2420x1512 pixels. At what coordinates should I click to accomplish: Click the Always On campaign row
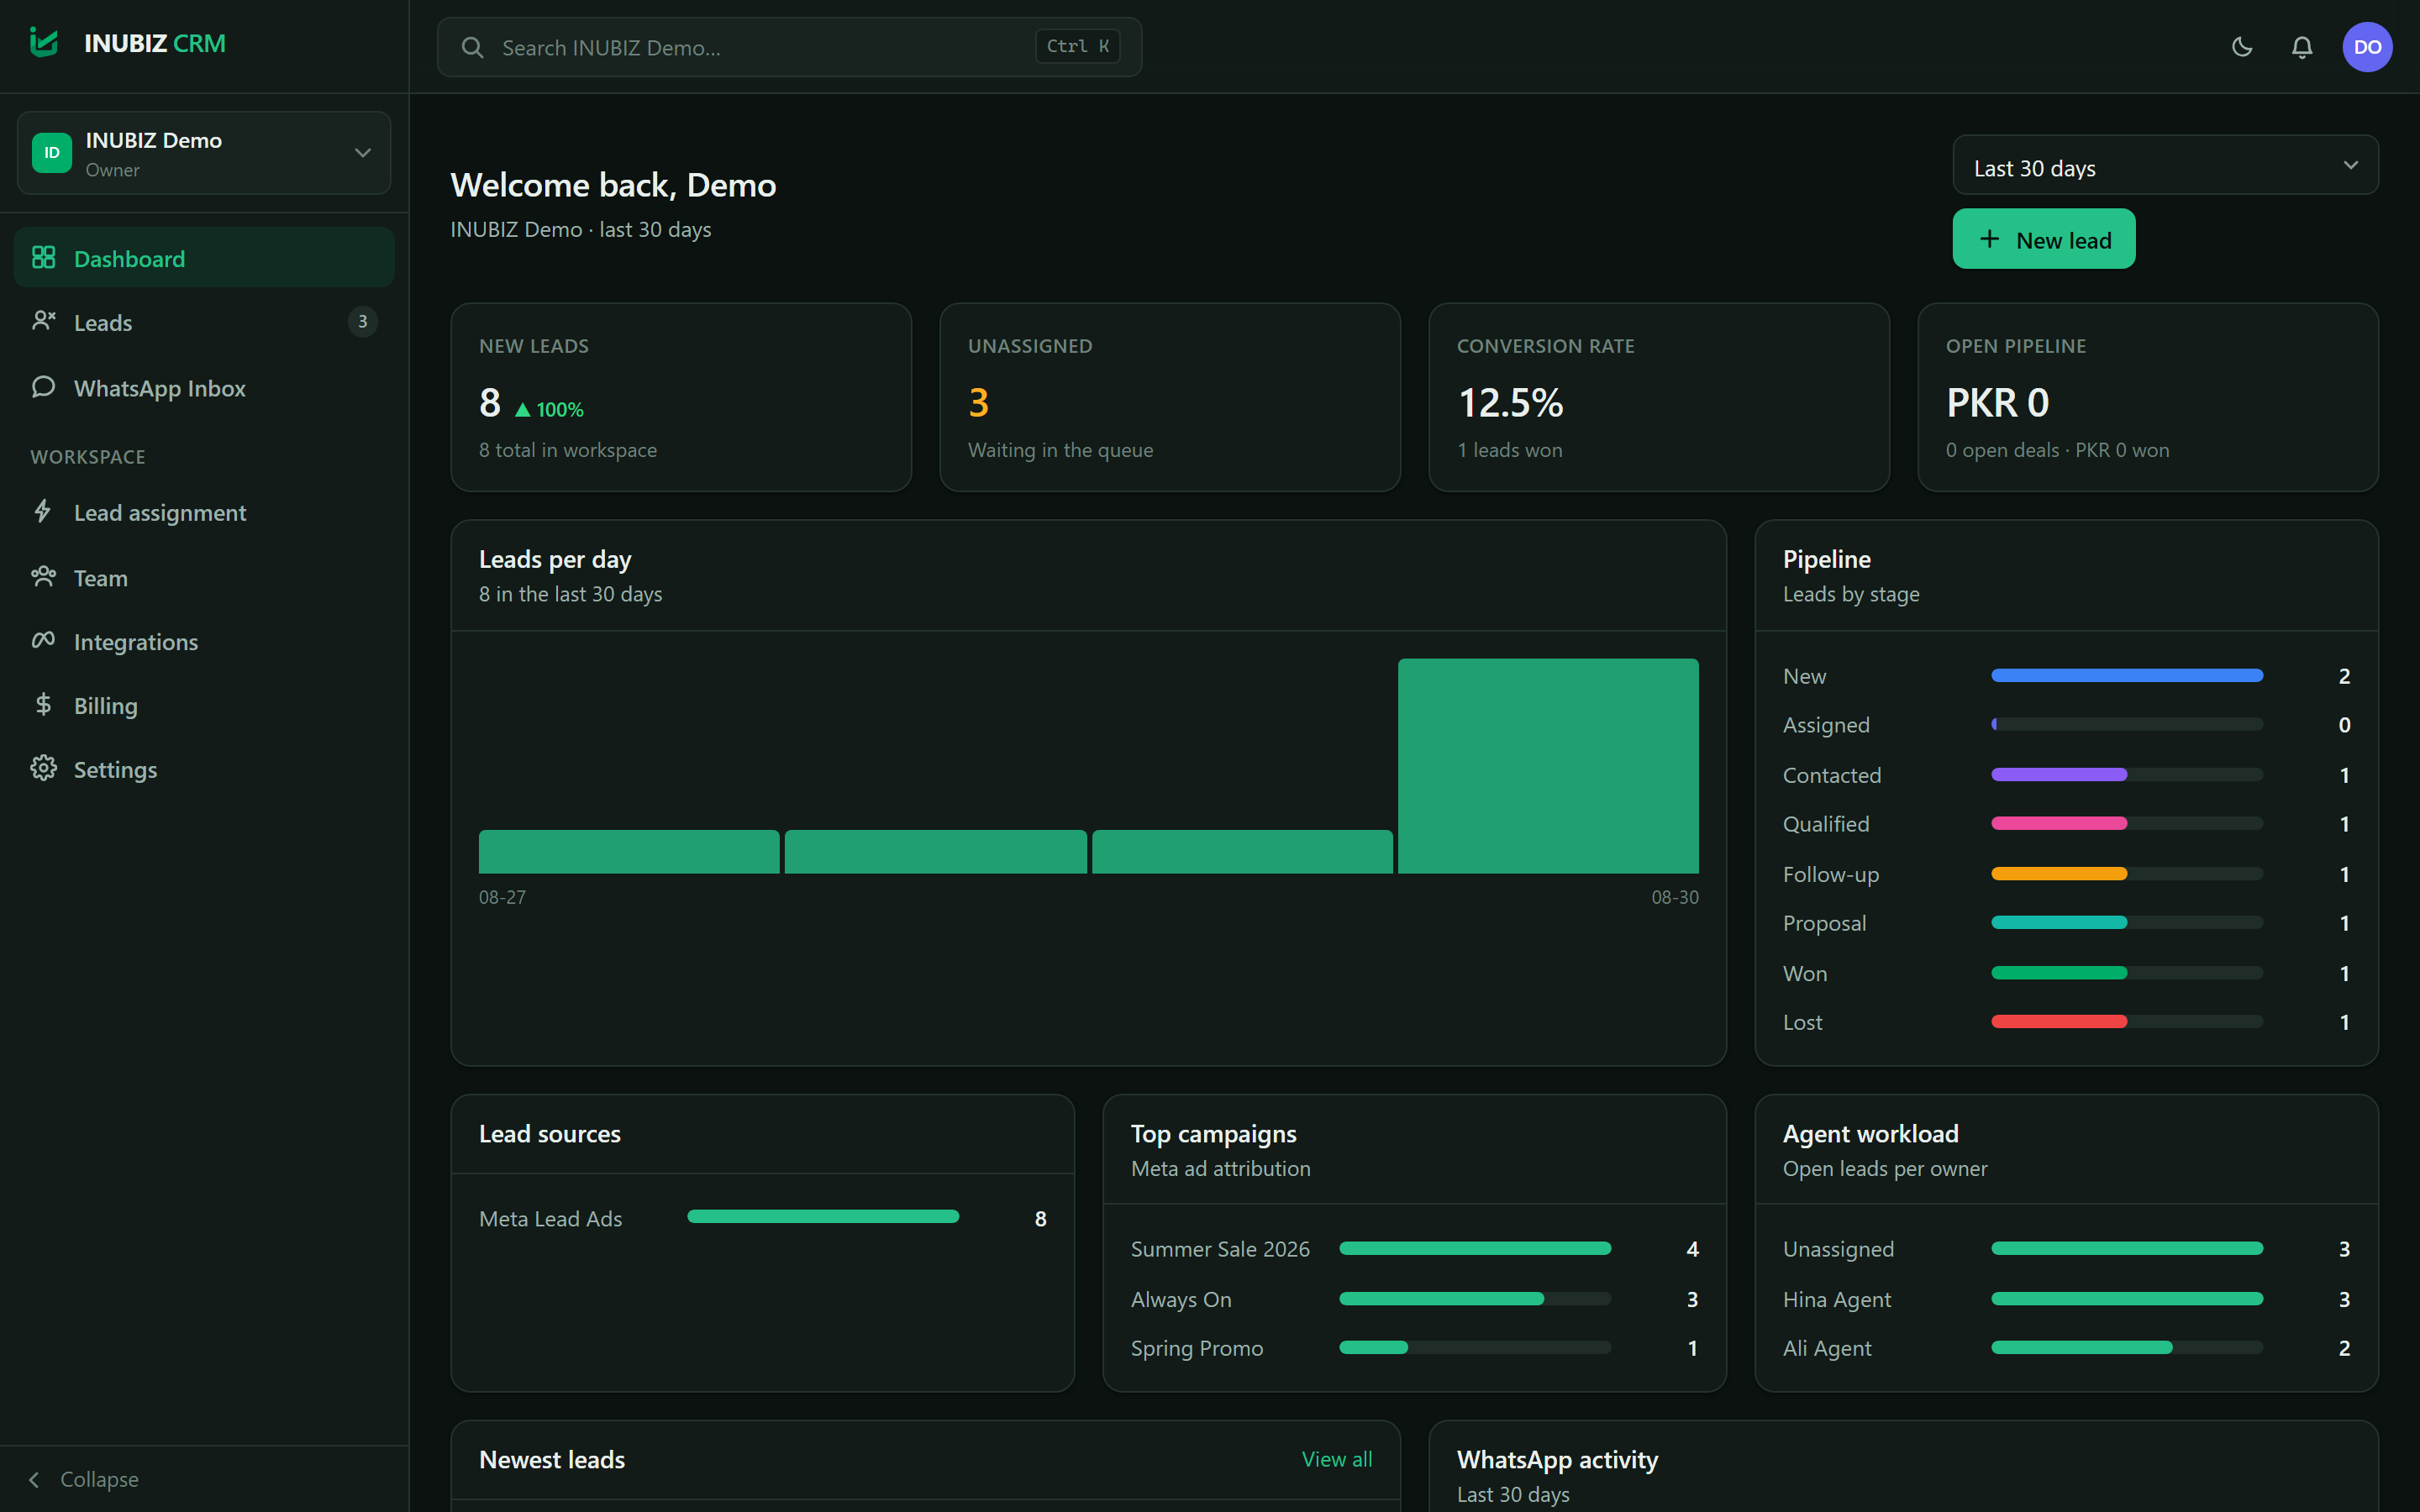pos(1414,1299)
